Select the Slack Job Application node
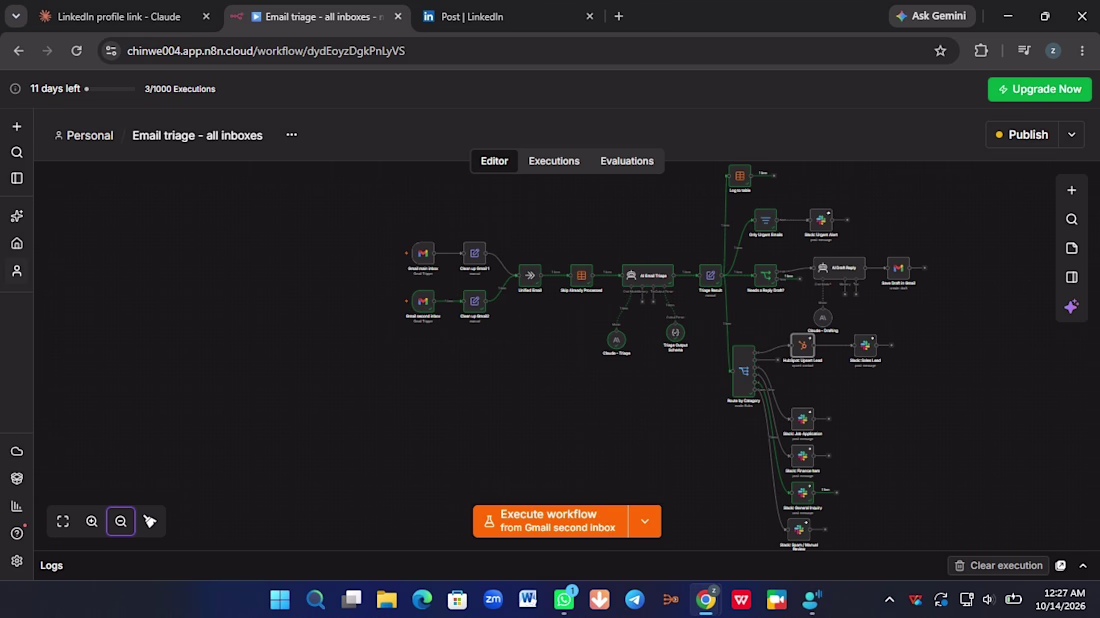 802,419
